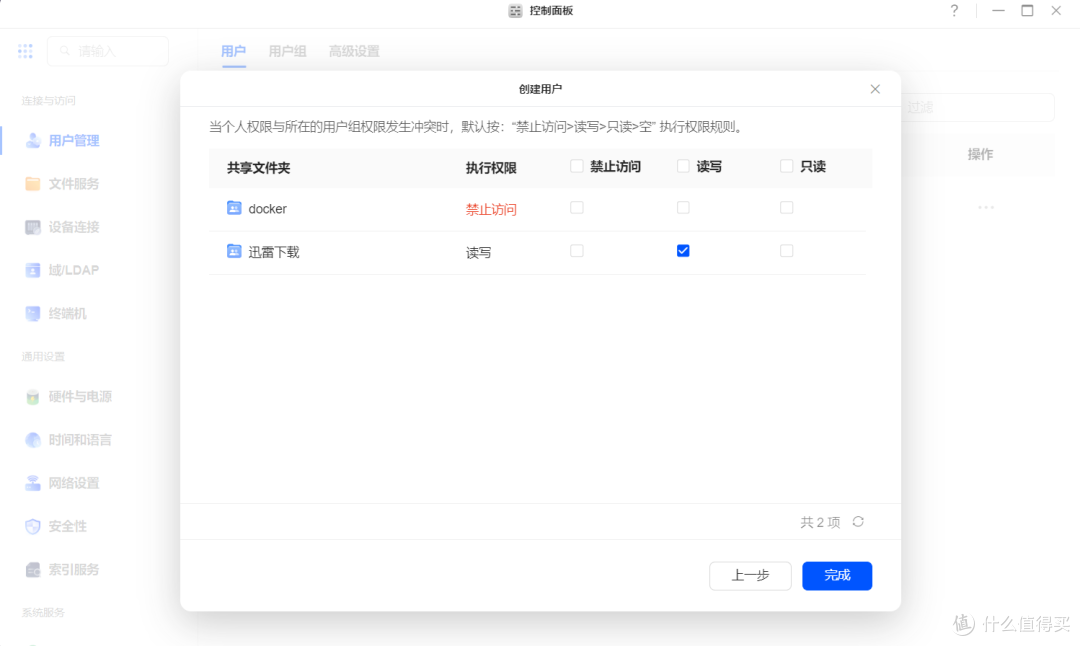Image resolution: width=1080 pixels, height=646 pixels.
Task: Tick 禁止访问 checkbox for docker folder
Action: click(577, 207)
